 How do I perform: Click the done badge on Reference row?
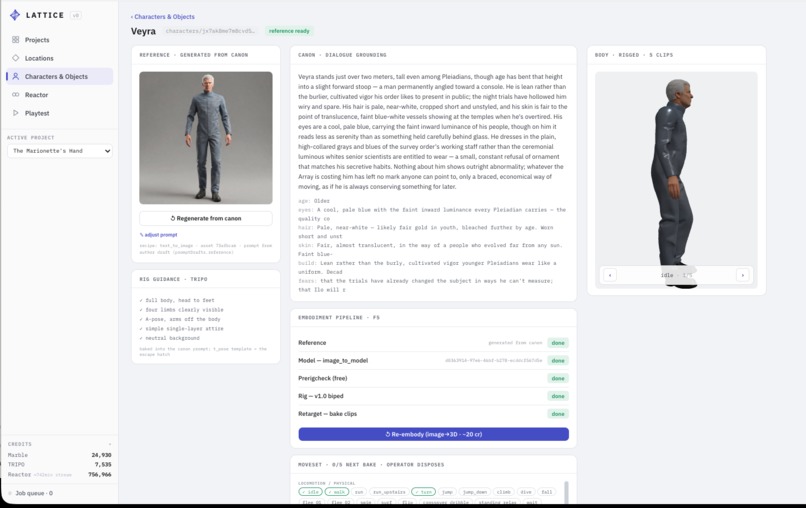pyautogui.click(x=558, y=343)
